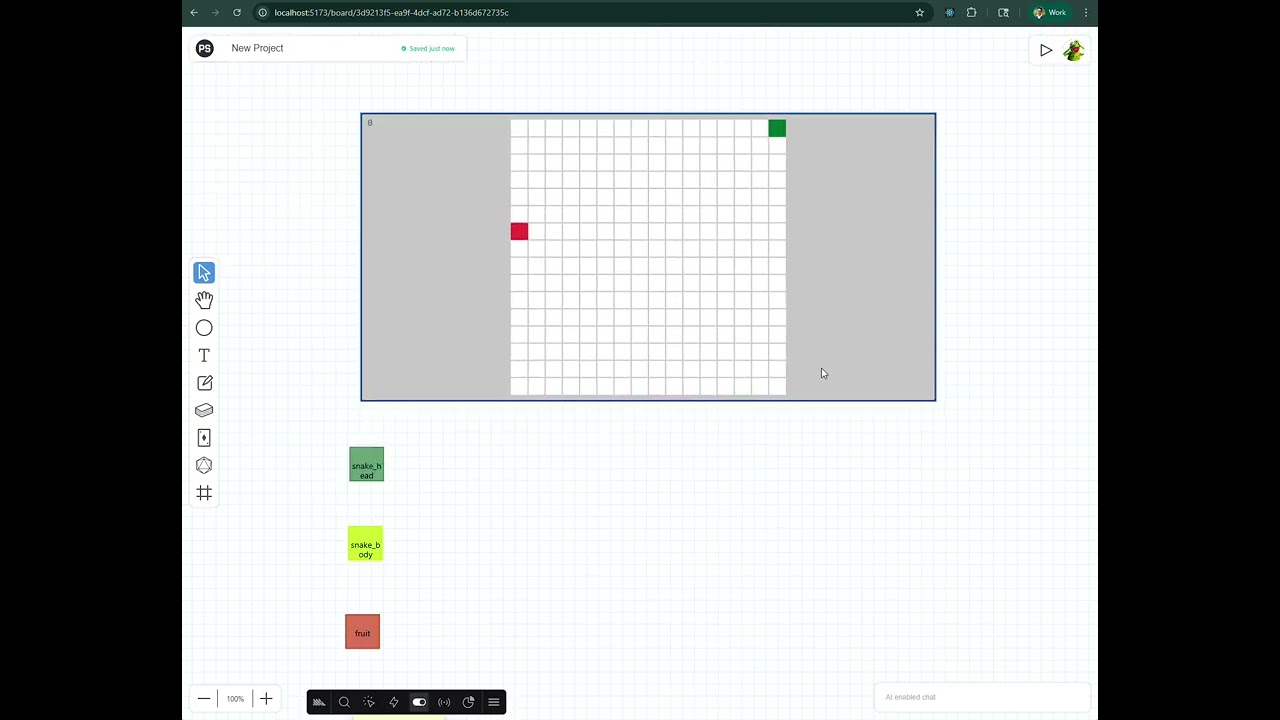1280x720 pixels.
Task: Click the sparkle cursor icon
Action: tap(369, 702)
